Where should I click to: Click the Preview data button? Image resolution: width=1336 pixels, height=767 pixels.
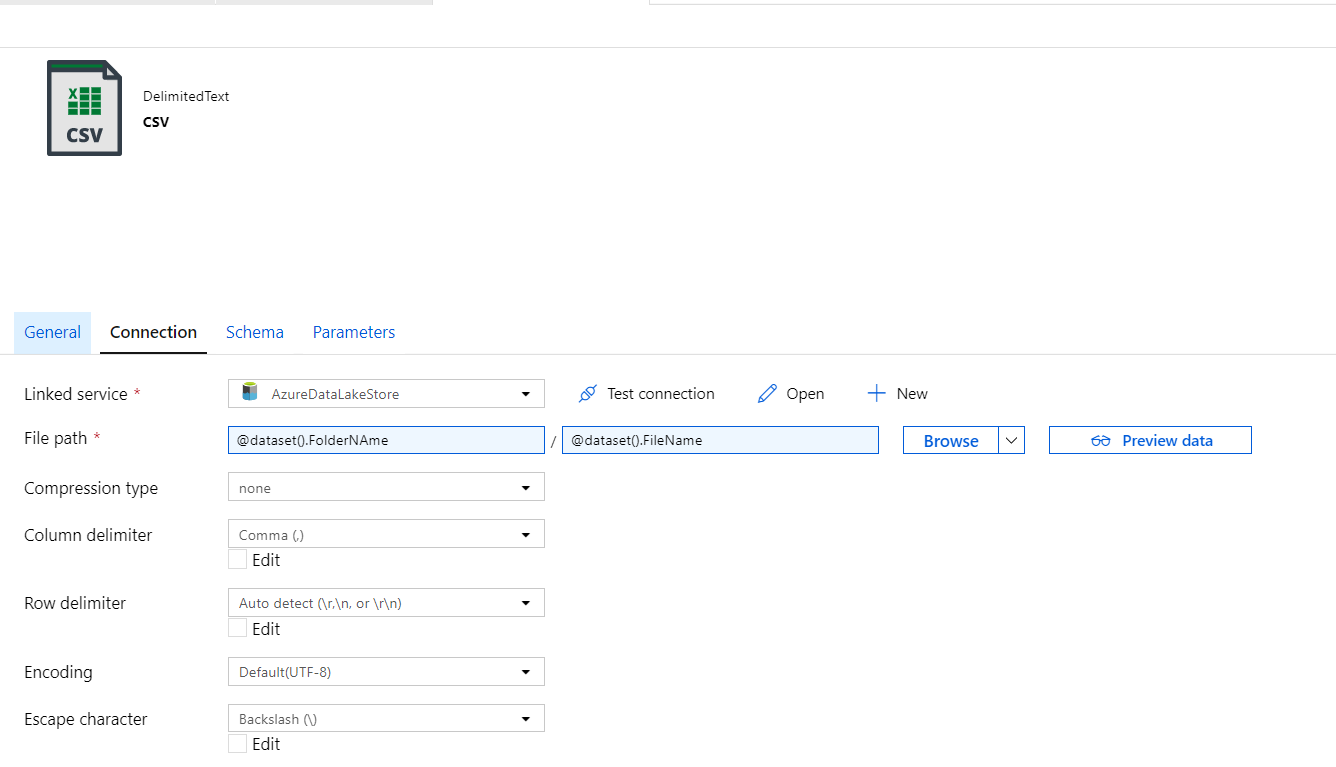1150,440
